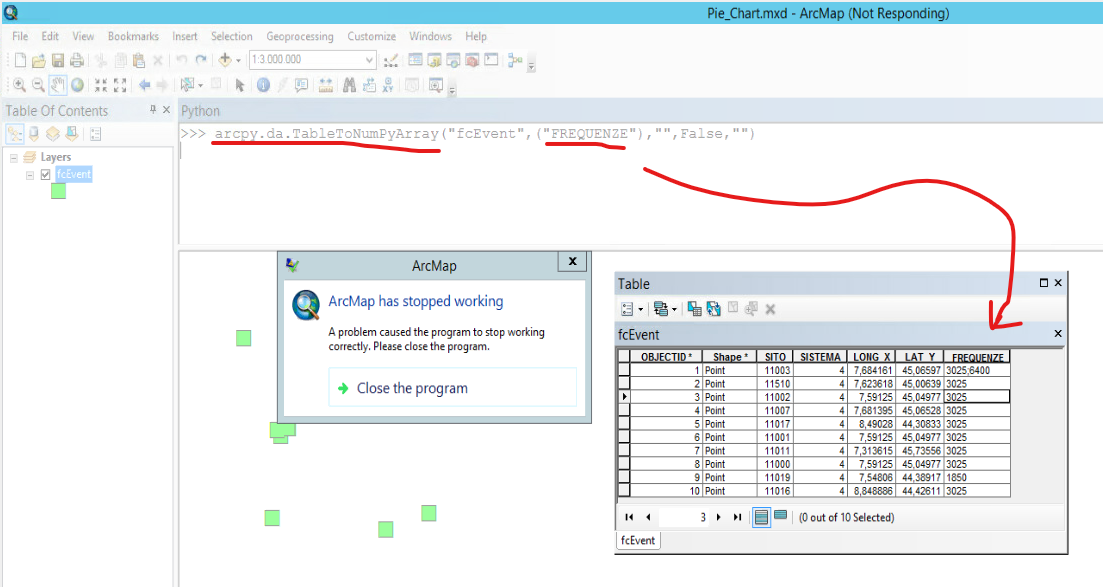Click List By Visibility icon

coord(53,134)
